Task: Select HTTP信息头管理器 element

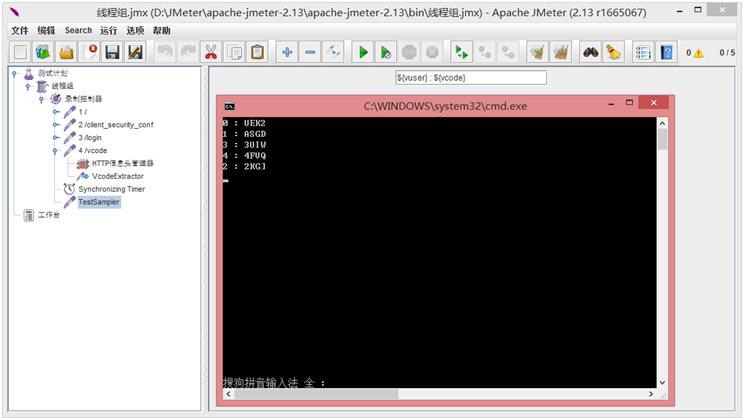Action: (122, 163)
